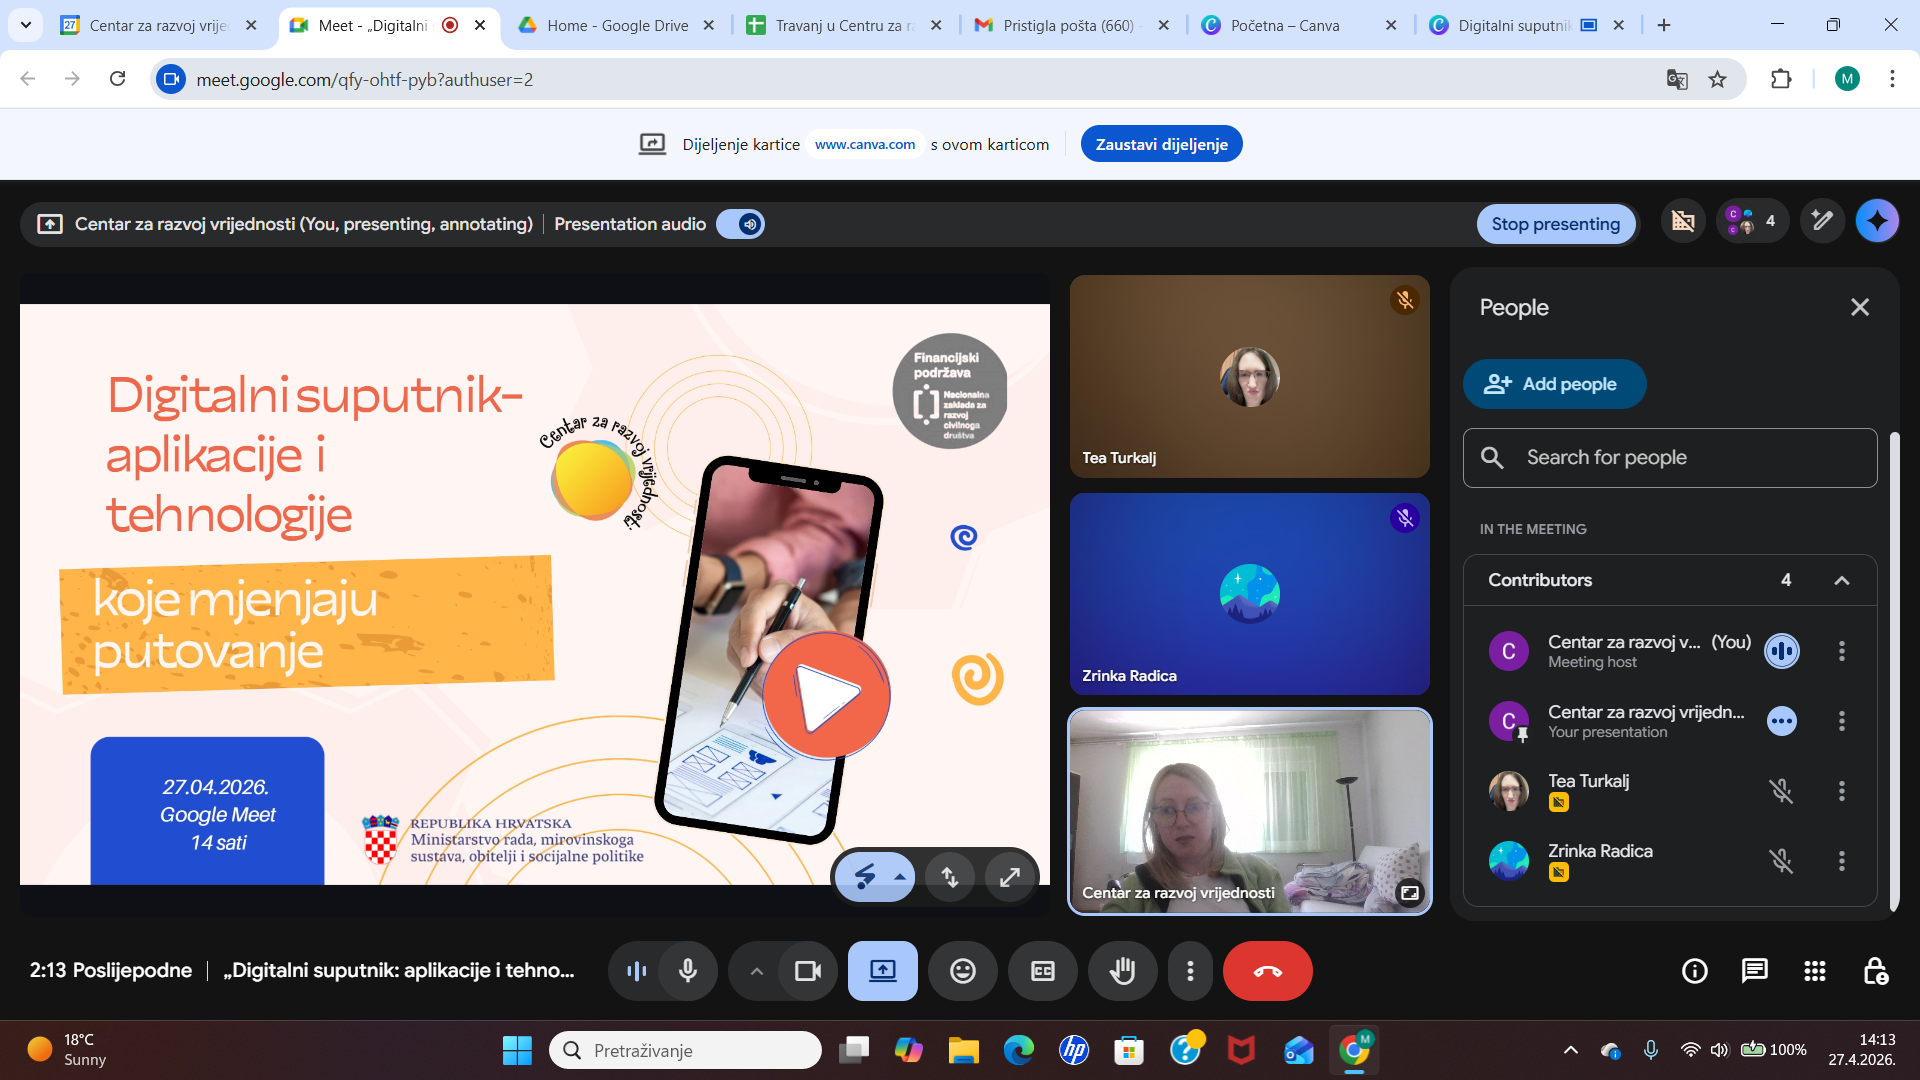The height and width of the screenshot is (1080, 1920).
Task: Turn on closed captions
Action: tap(1042, 971)
